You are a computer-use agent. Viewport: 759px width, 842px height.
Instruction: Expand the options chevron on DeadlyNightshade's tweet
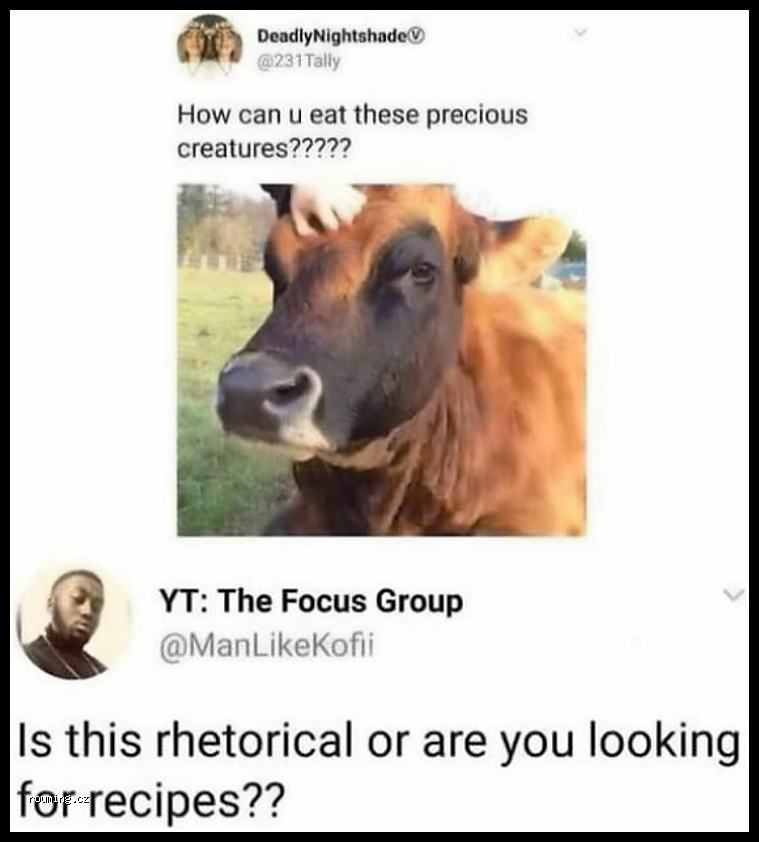(x=580, y=33)
